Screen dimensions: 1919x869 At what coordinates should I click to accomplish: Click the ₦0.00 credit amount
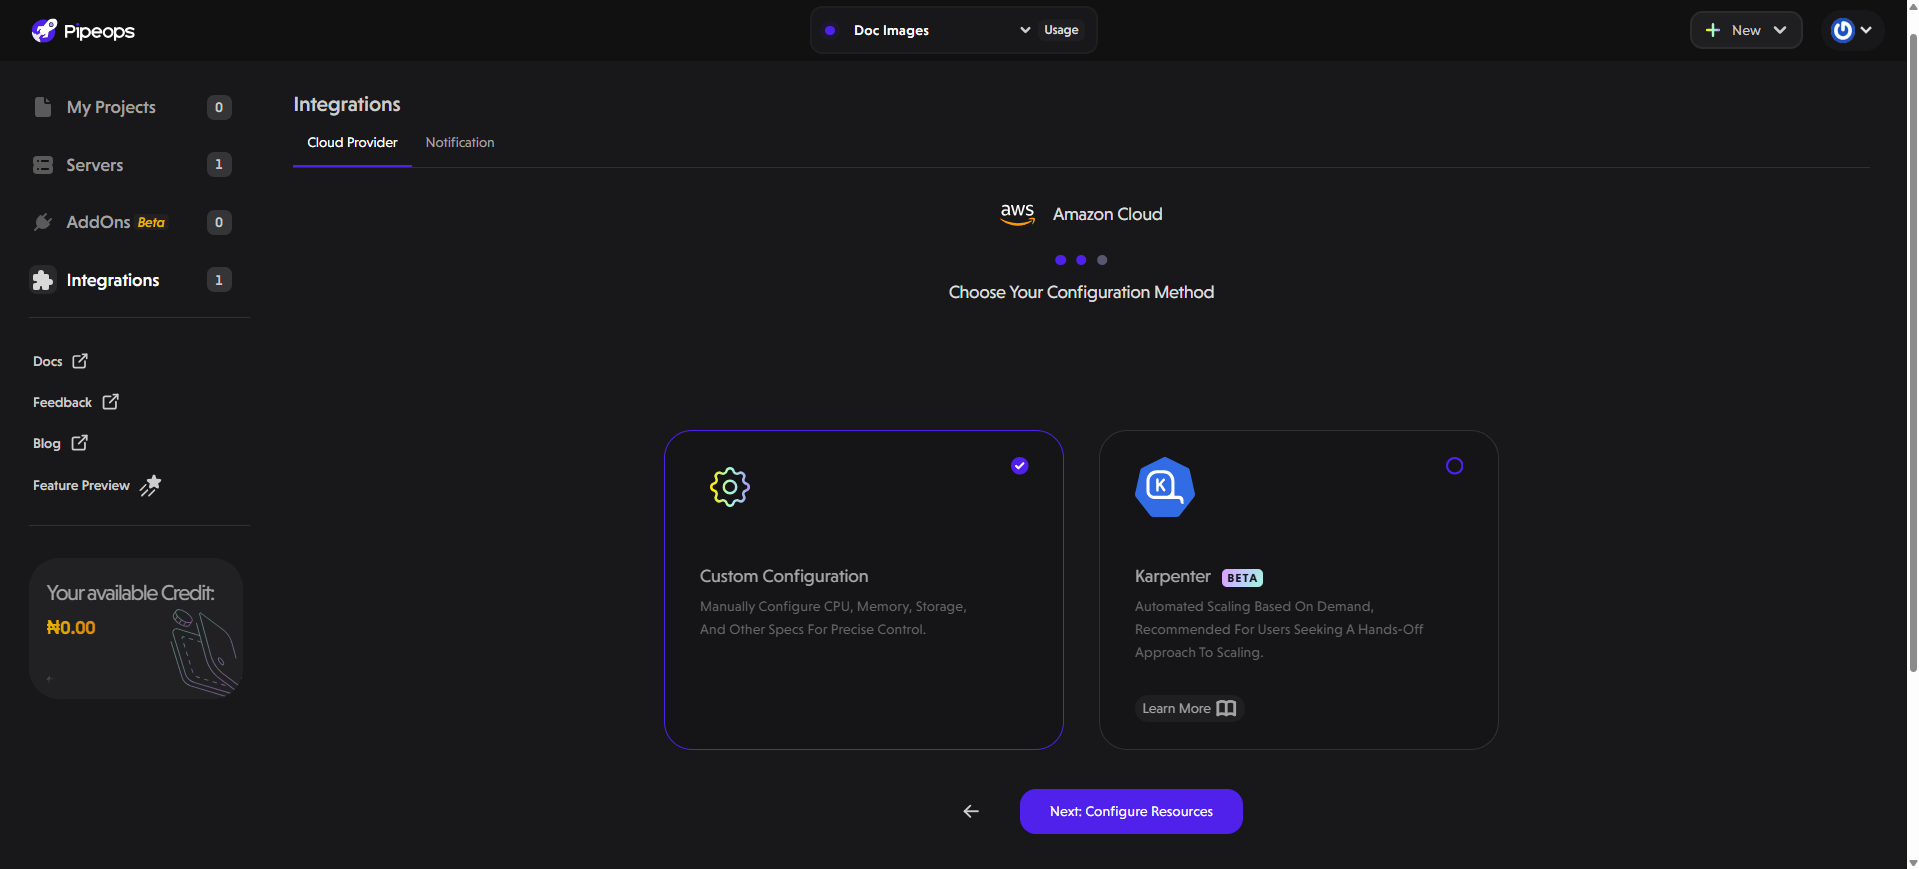(x=71, y=628)
